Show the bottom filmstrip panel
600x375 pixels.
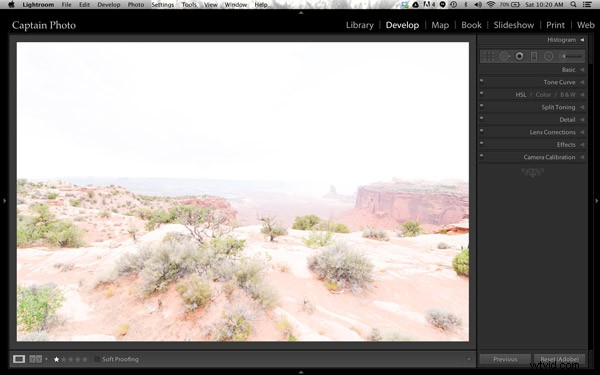301,372
